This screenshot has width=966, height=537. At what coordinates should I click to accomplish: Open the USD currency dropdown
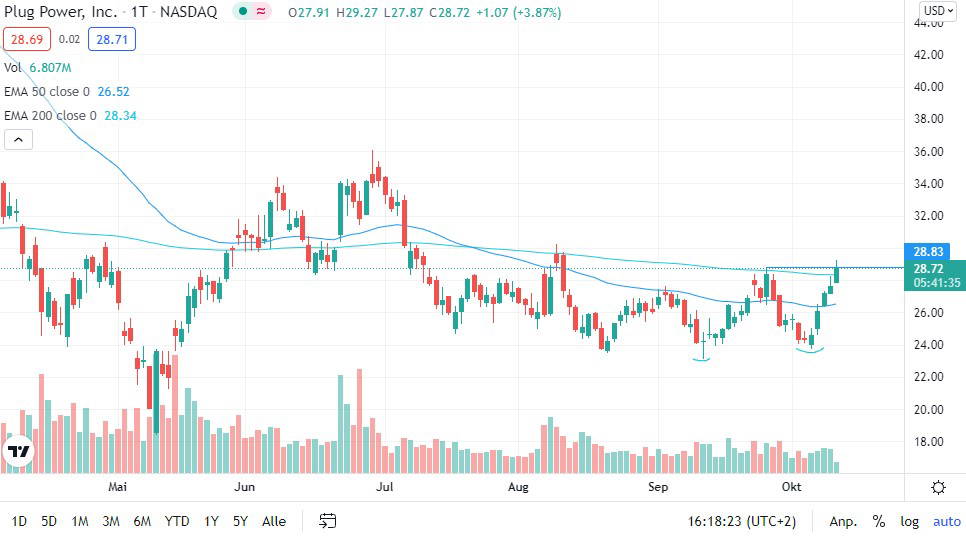938,11
